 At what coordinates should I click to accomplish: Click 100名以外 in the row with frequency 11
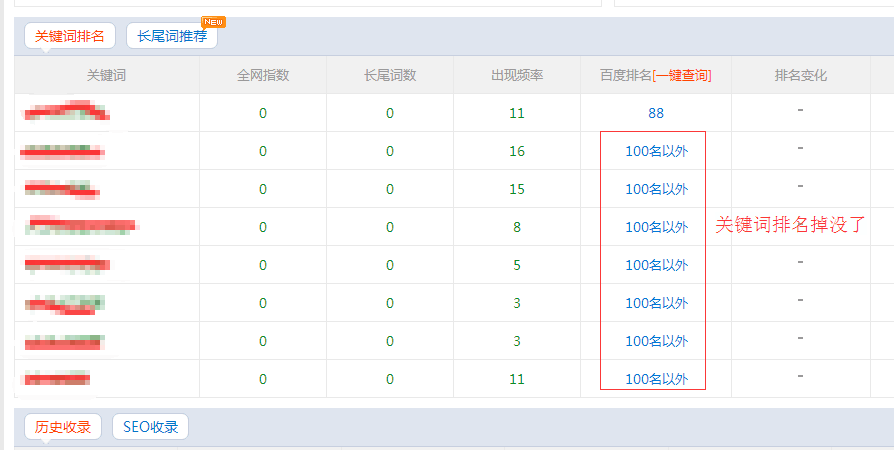(656, 379)
